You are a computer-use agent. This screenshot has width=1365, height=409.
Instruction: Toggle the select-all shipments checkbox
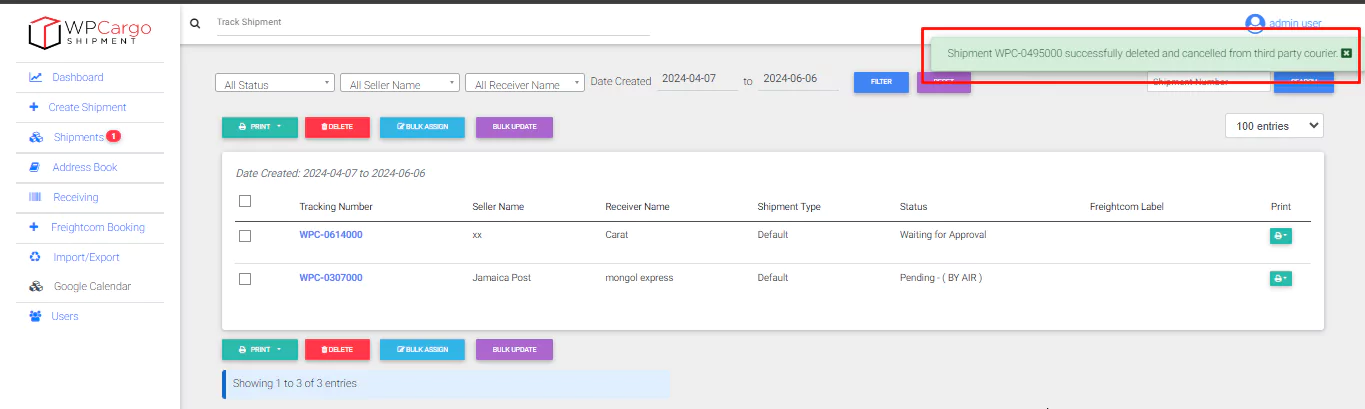245,201
